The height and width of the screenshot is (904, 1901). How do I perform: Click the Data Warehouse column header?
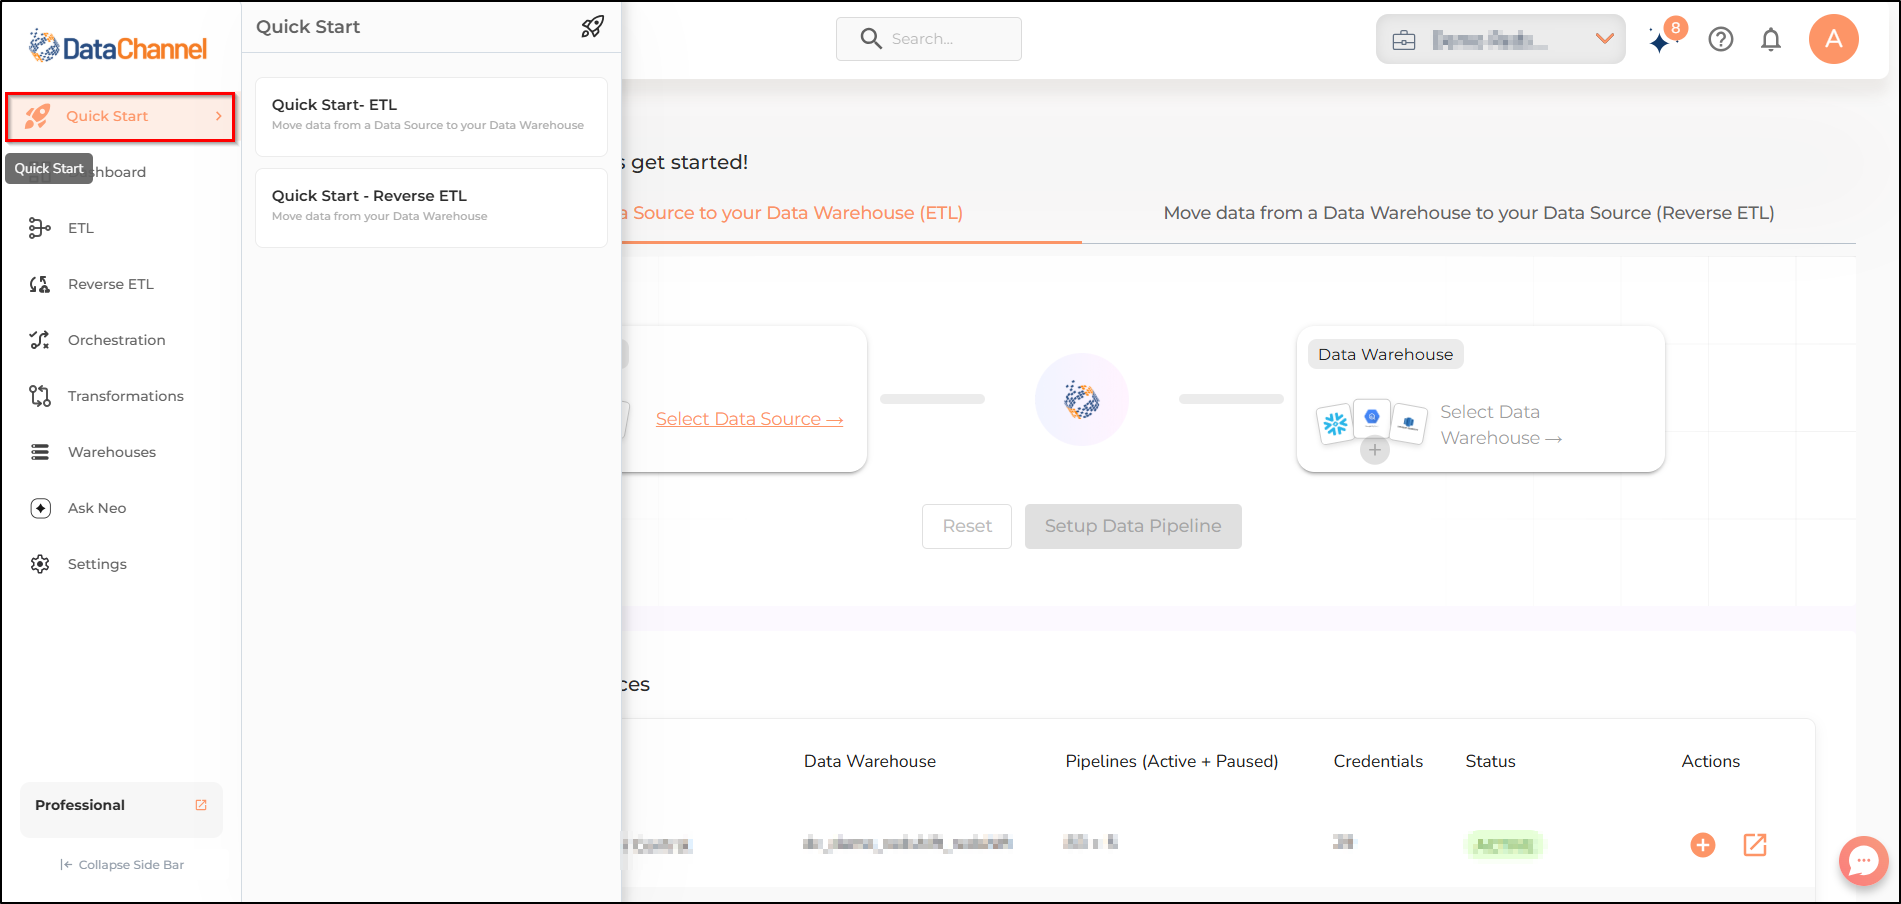click(870, 761)
